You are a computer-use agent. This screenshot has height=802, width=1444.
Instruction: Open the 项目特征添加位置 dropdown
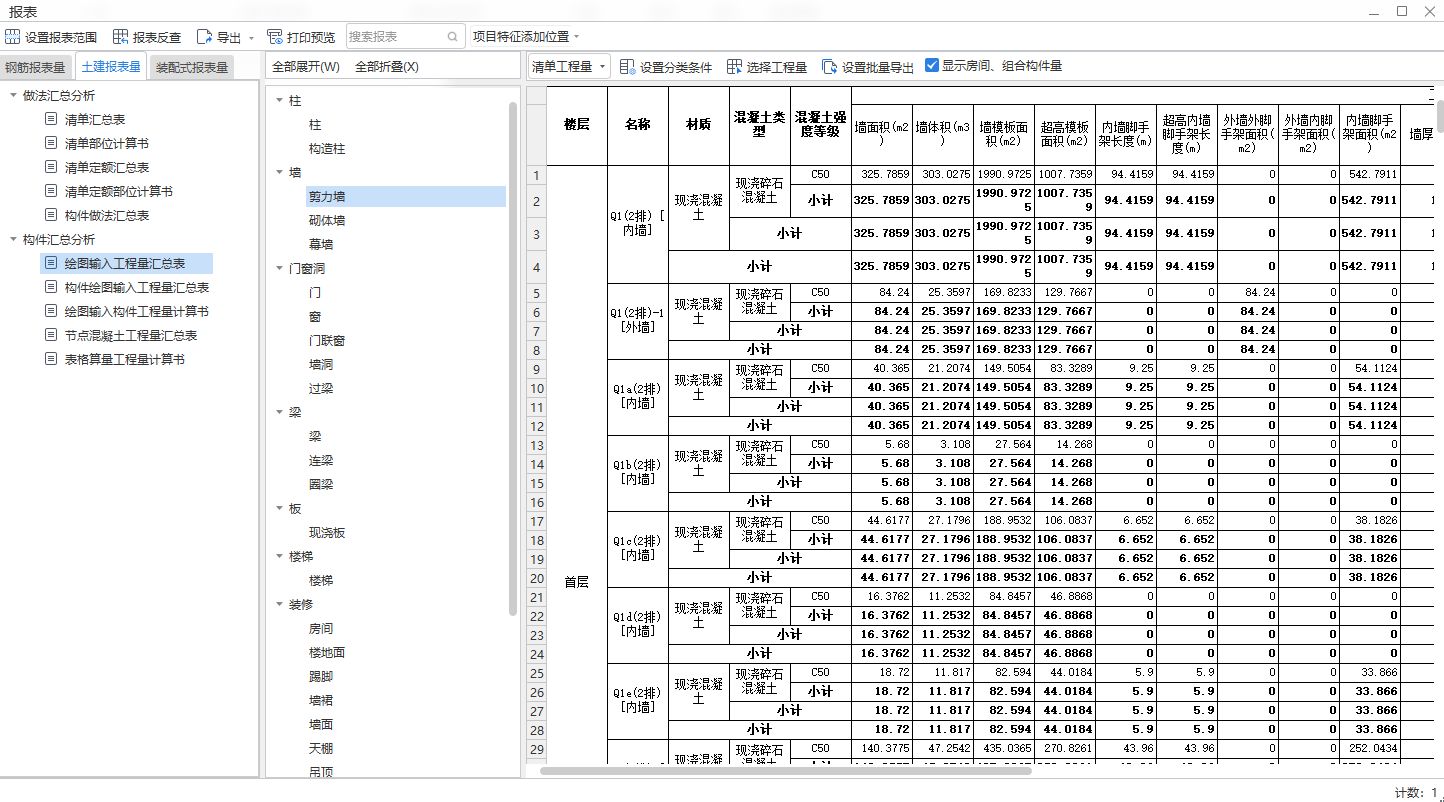click(525, 37)
